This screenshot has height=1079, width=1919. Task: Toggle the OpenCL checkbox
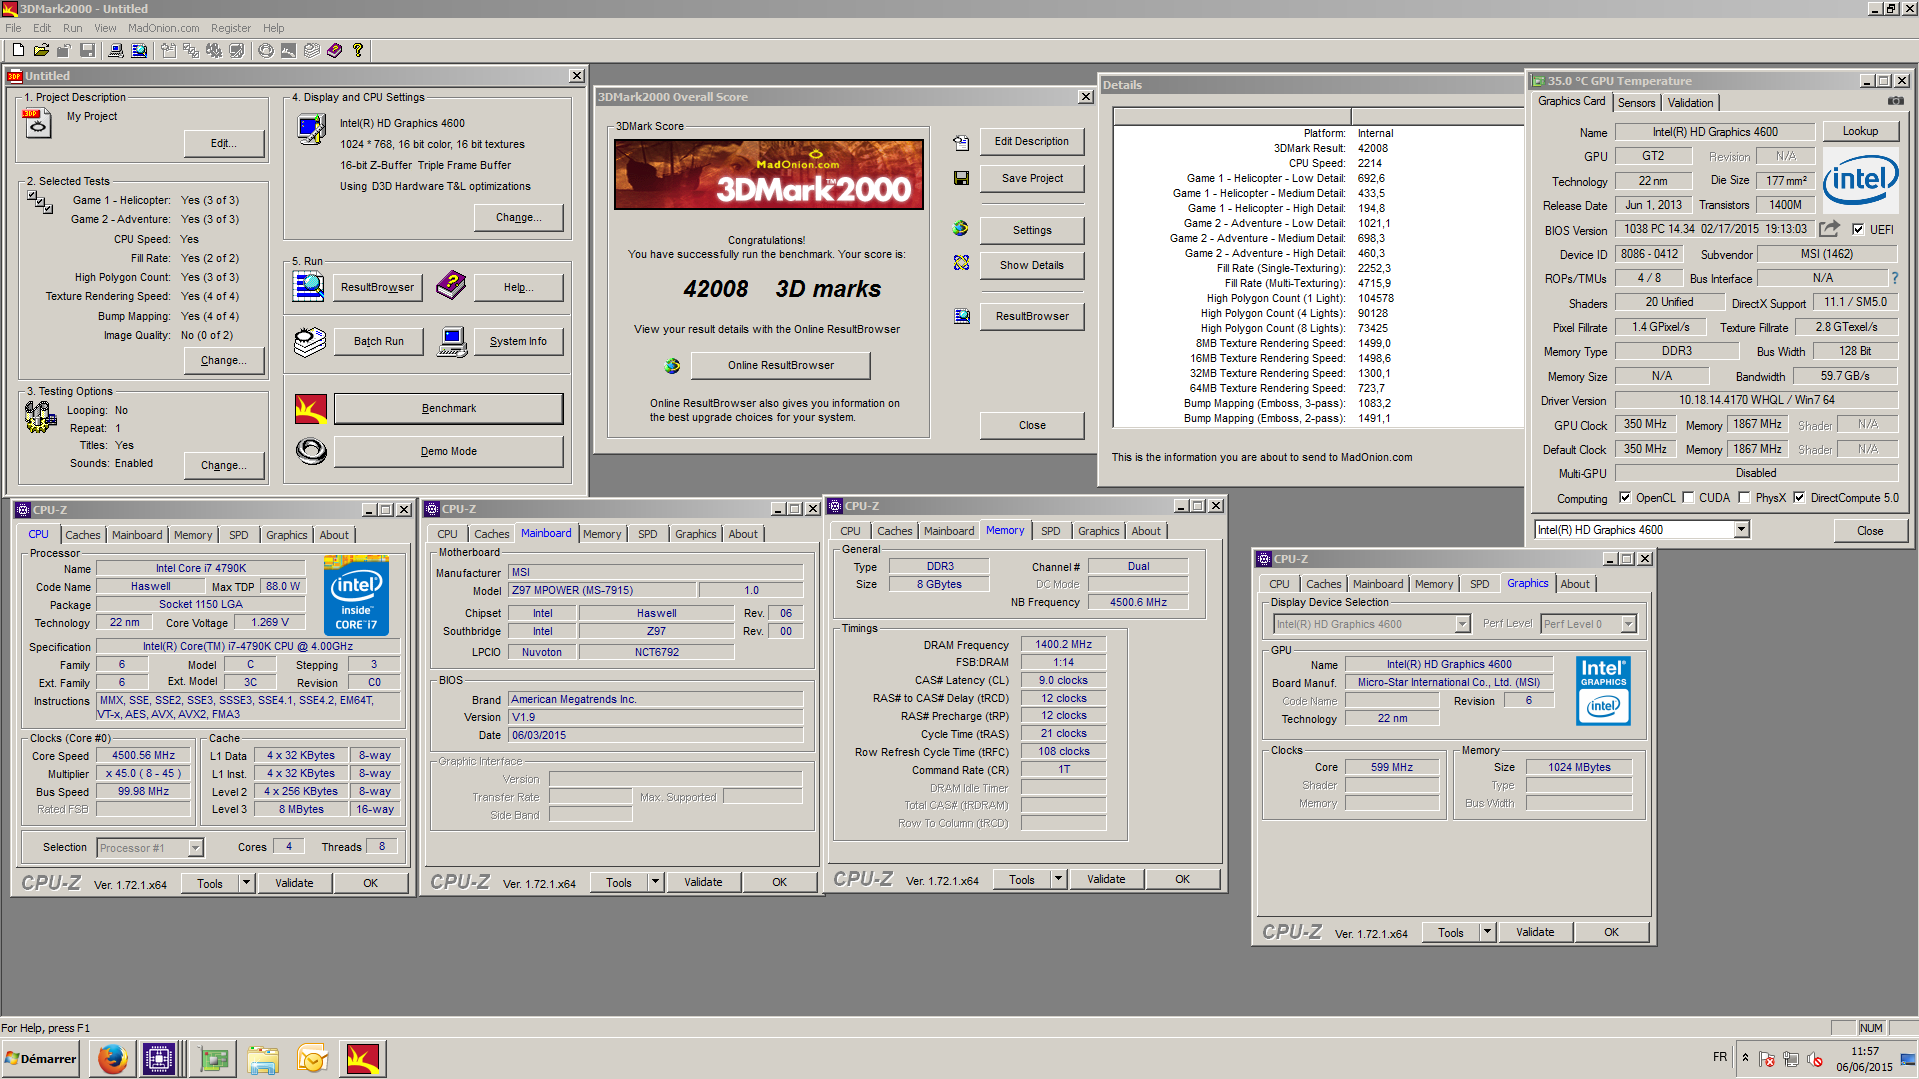click(1625, 497)
